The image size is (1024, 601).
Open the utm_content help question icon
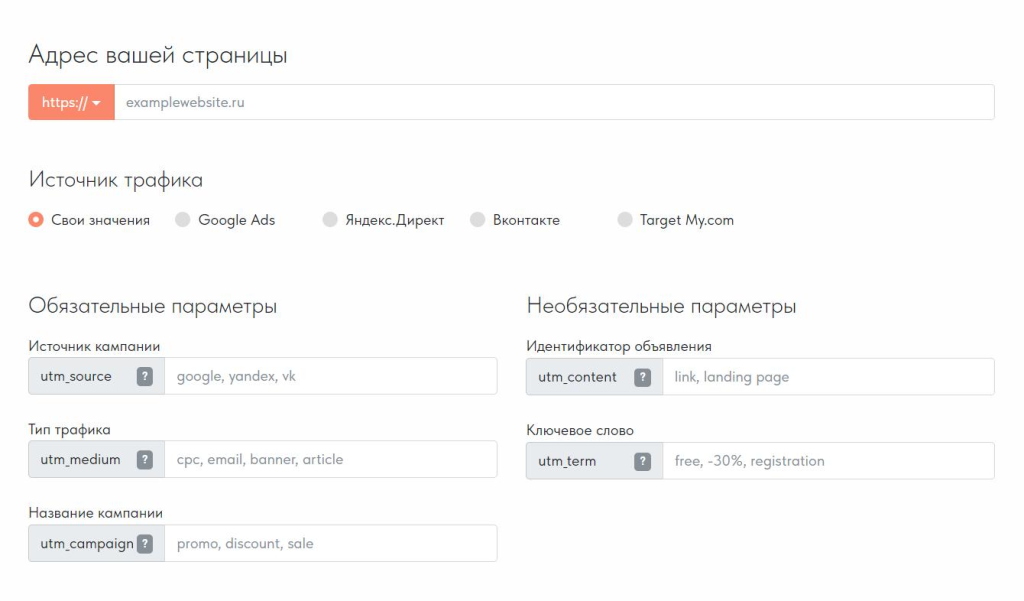(x=643, y=377)
